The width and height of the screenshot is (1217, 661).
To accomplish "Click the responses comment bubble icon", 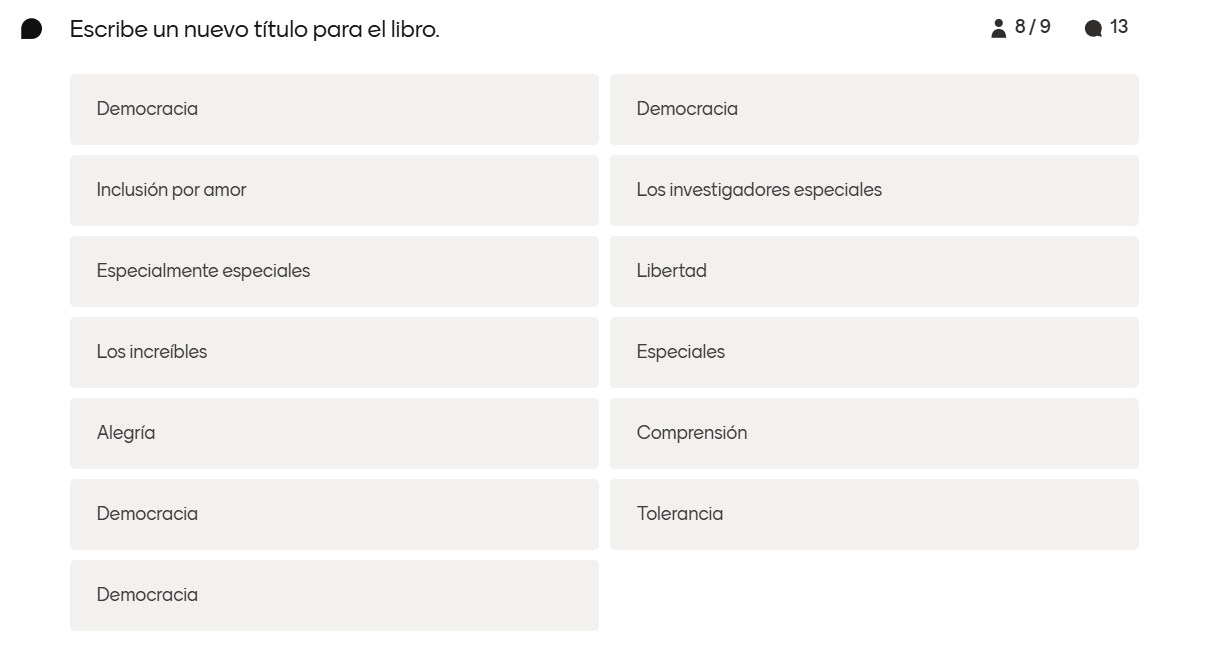I will click(1093, 29).
